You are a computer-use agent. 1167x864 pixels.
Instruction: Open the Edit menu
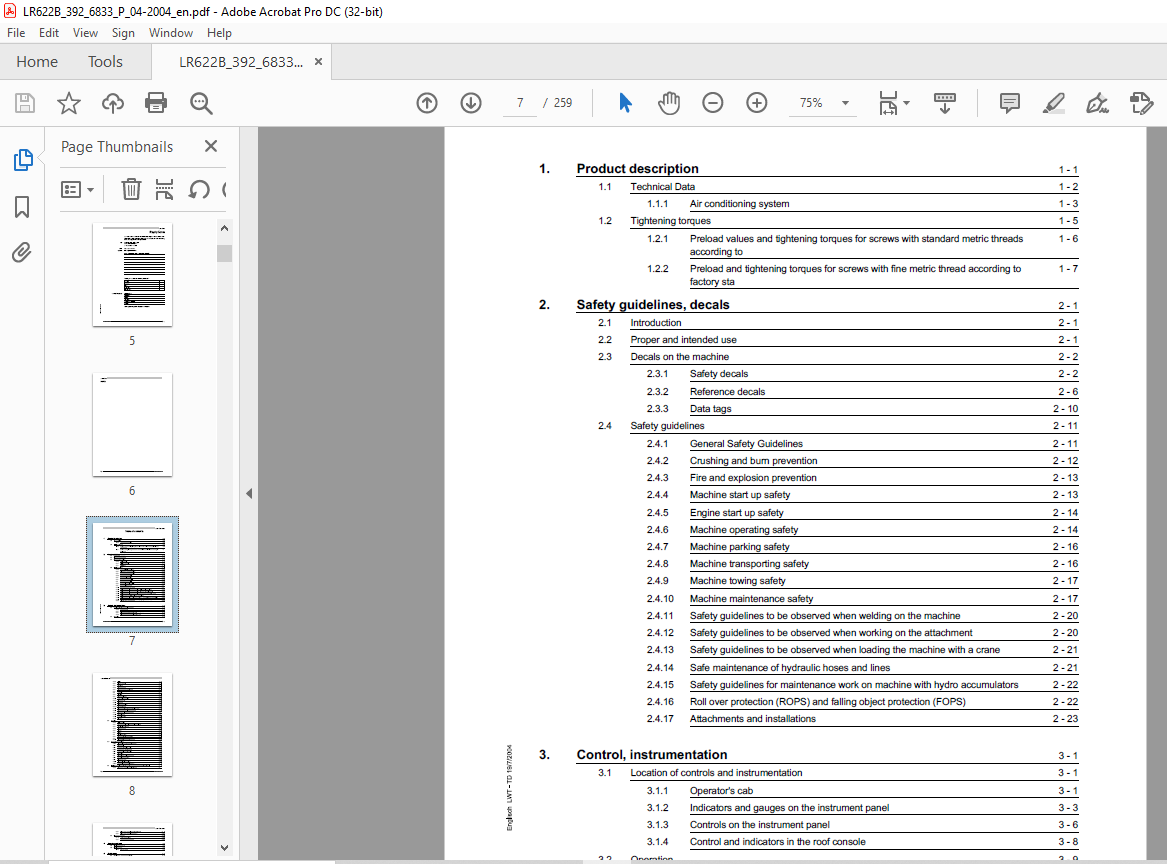pos(48,33)
